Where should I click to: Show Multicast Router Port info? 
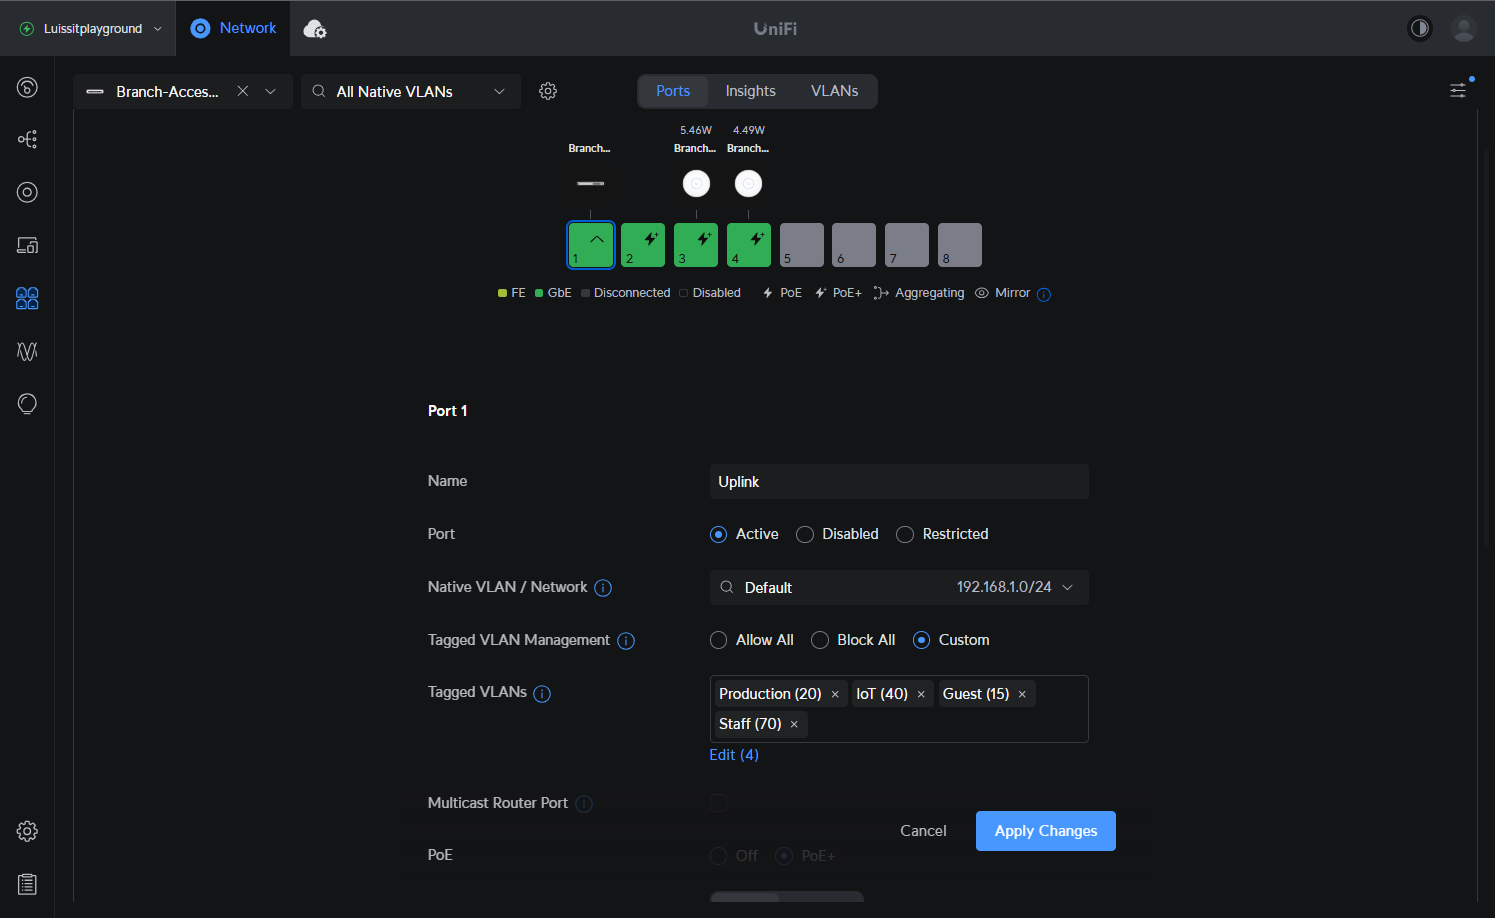tap(584, 804)
